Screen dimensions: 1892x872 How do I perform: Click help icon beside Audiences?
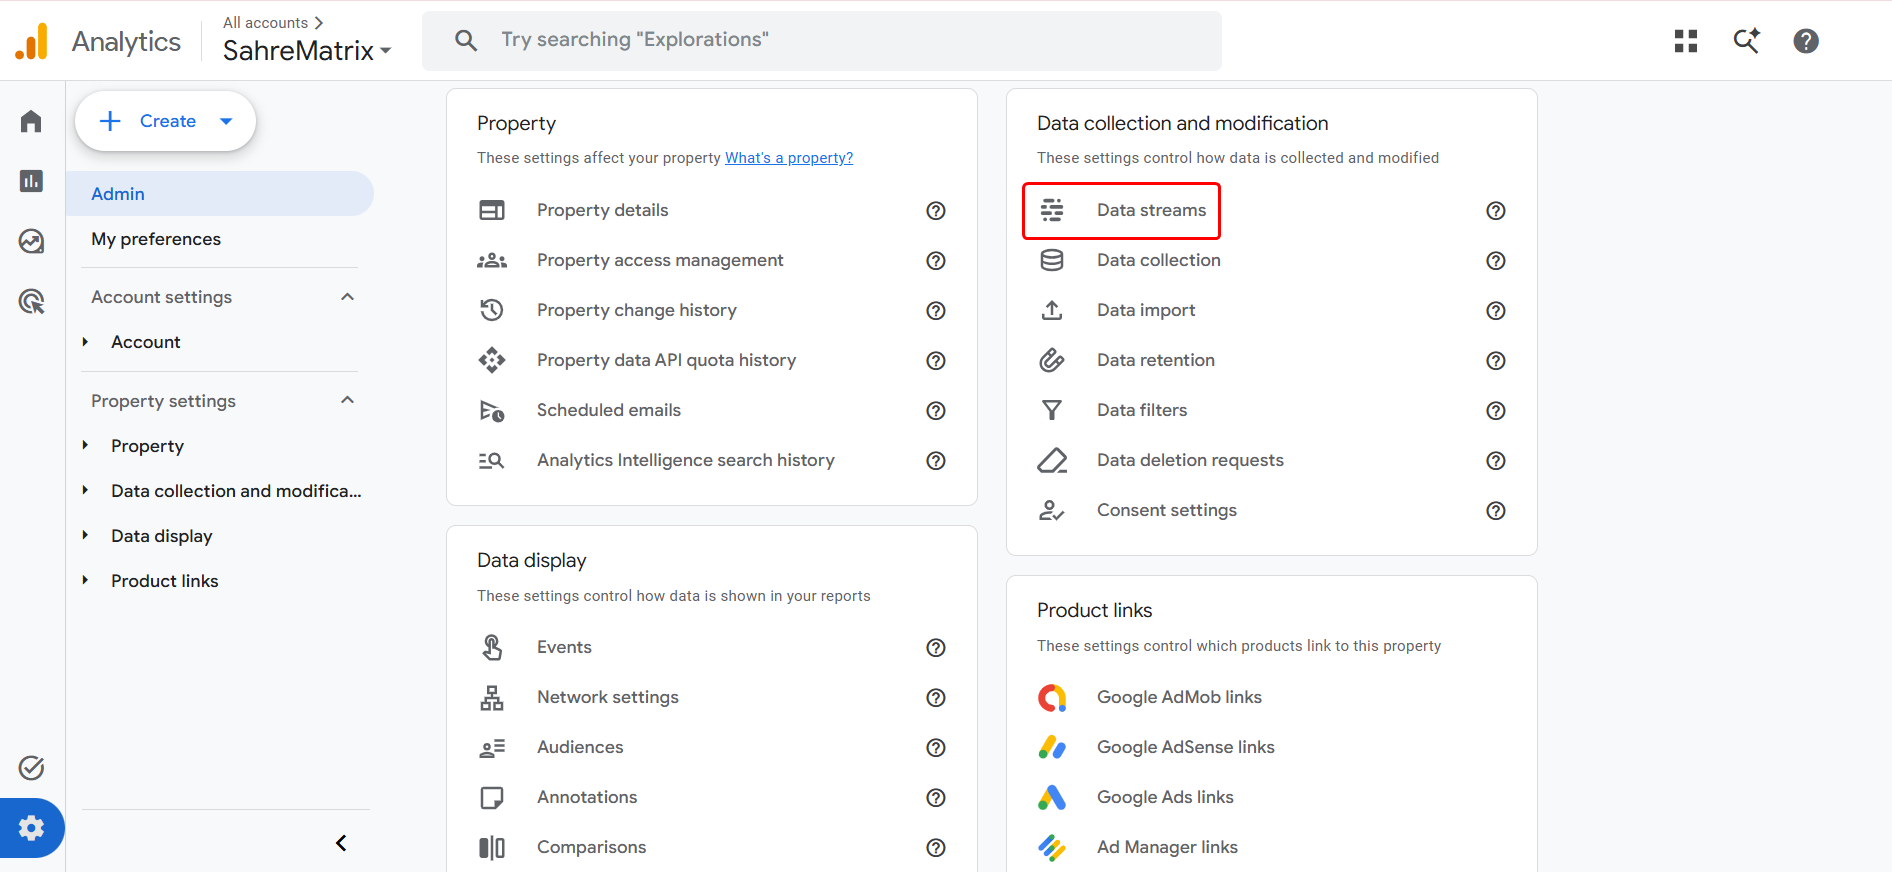click(936, 747)
